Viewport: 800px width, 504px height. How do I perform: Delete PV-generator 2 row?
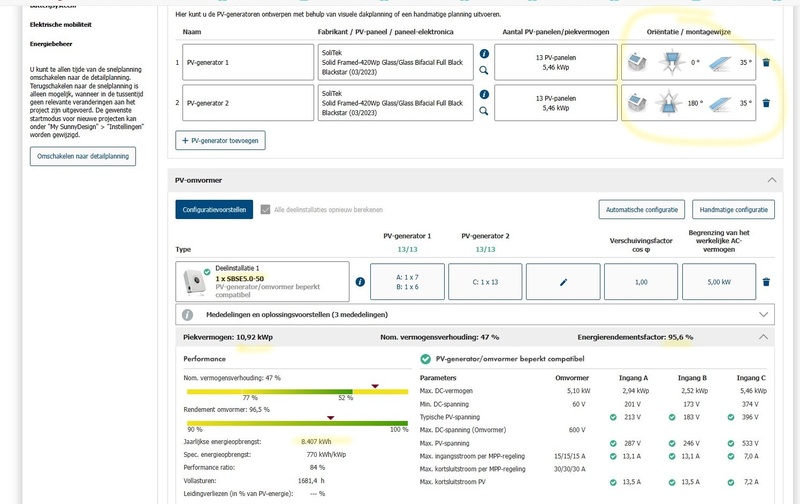pyautogui.click(x=766, y=103)
